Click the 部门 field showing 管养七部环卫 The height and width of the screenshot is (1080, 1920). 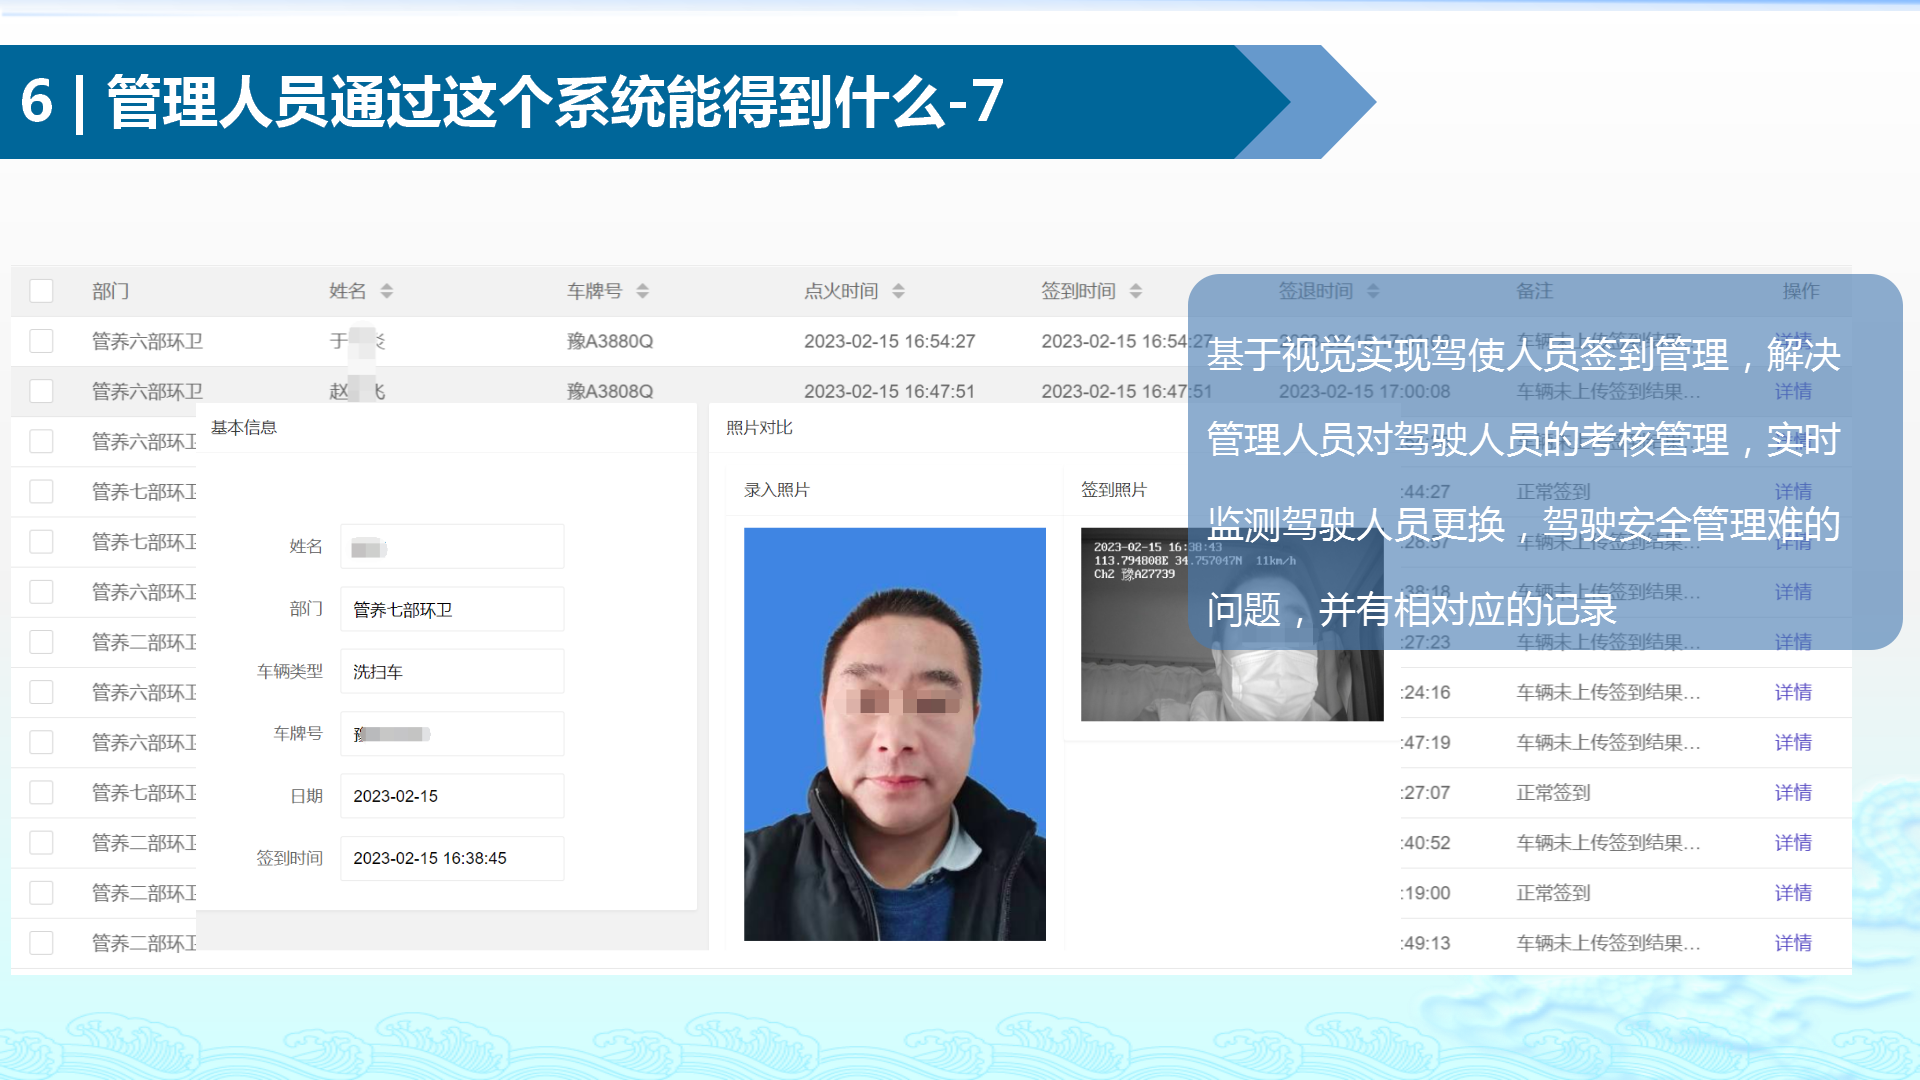pos(452,609)
